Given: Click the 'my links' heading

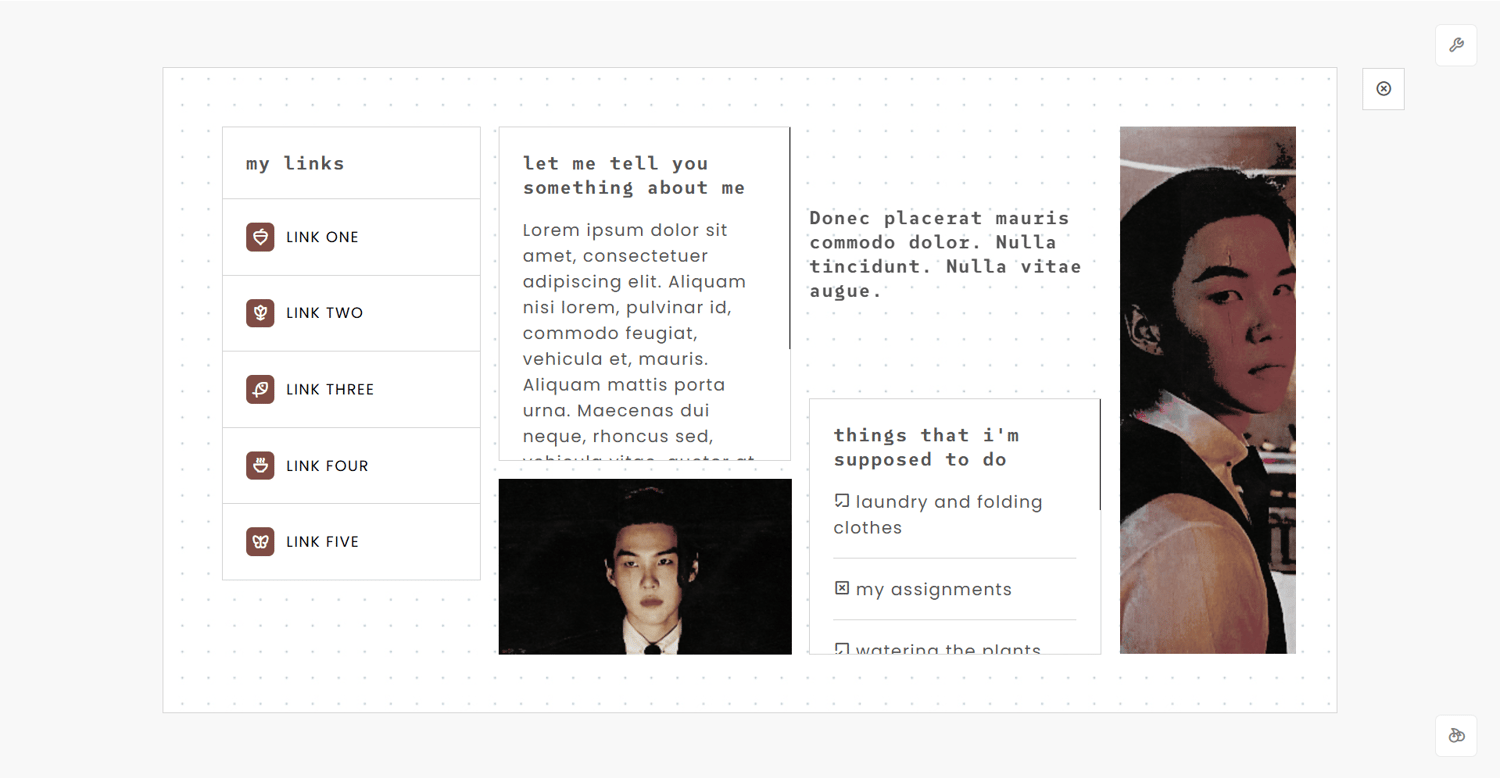Looking at the screenshot, I should 295,163.
